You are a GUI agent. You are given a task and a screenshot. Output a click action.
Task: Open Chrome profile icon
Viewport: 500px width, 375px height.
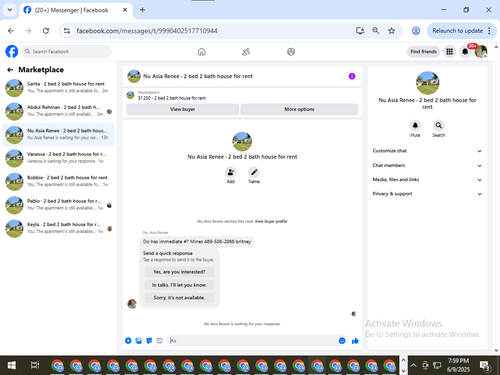[416, 31]
